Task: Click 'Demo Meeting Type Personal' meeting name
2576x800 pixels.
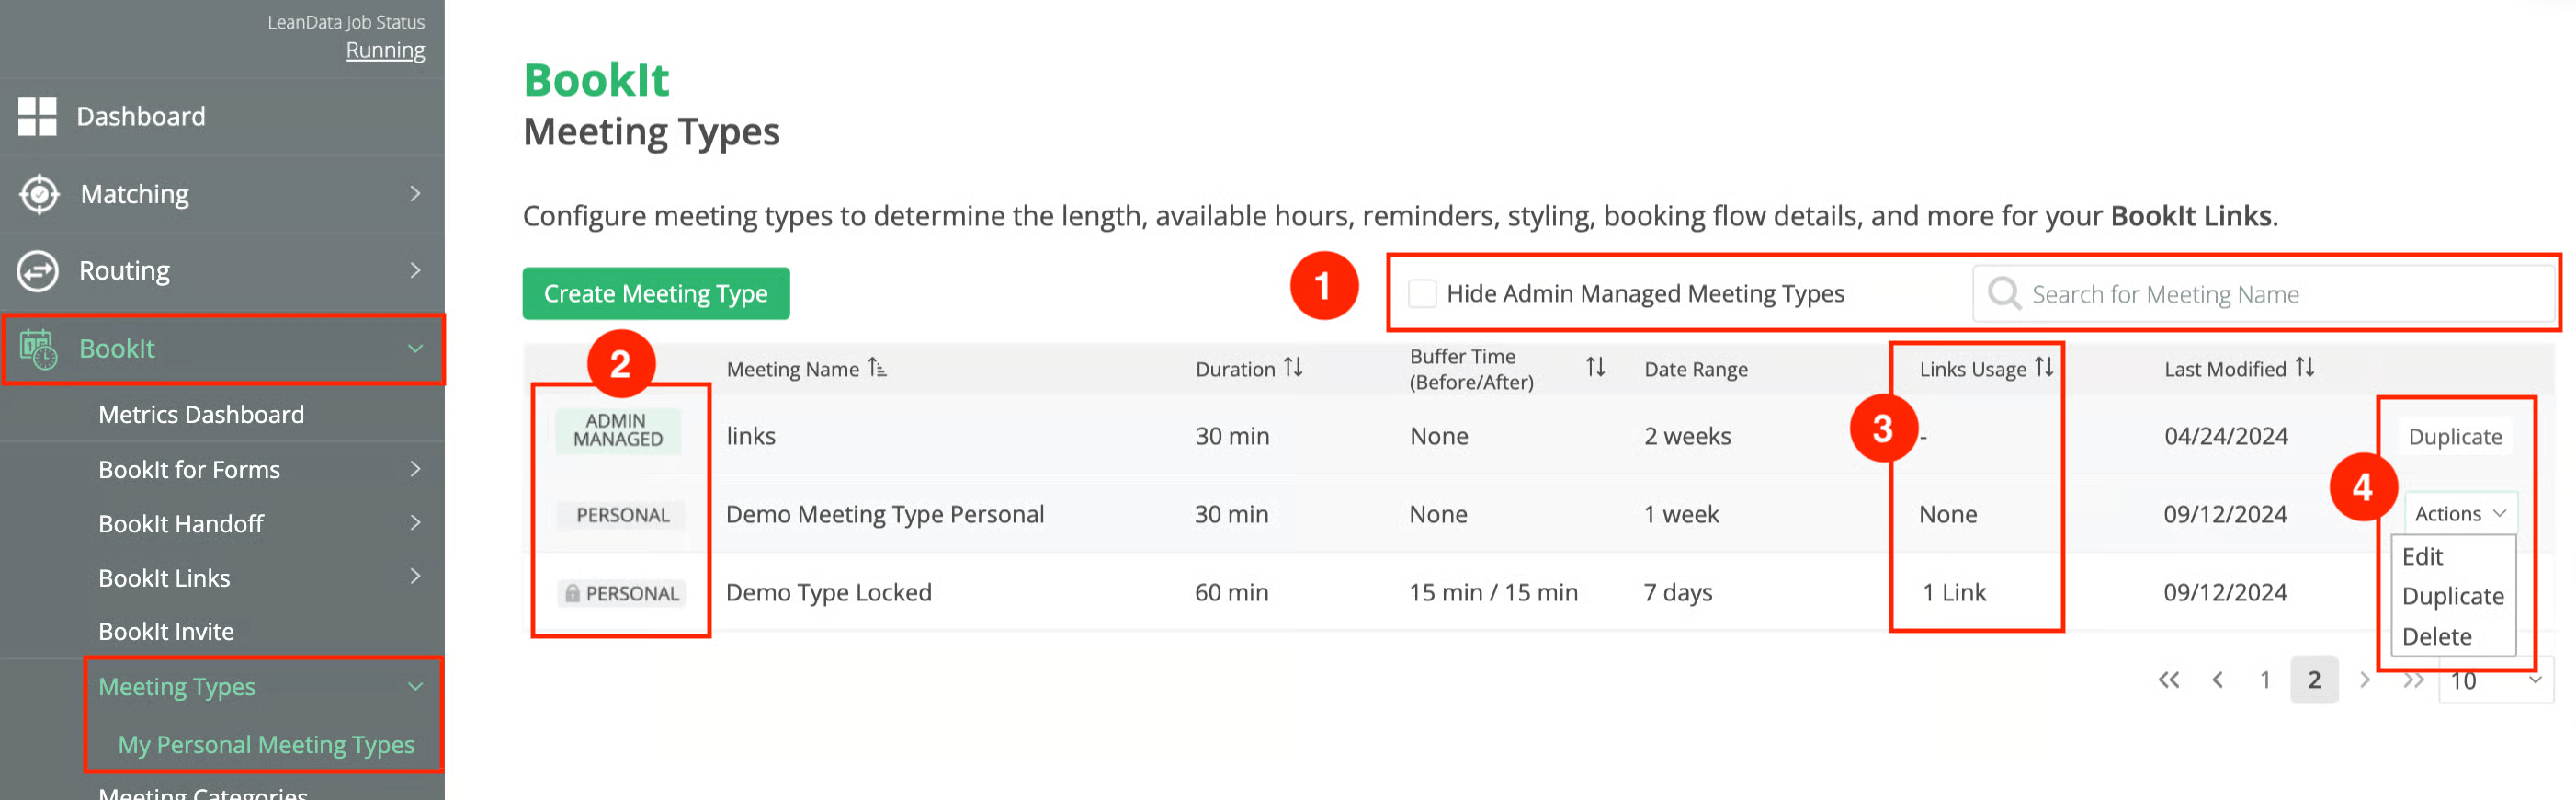Action: pyautogui.click(x=885, y=515)
